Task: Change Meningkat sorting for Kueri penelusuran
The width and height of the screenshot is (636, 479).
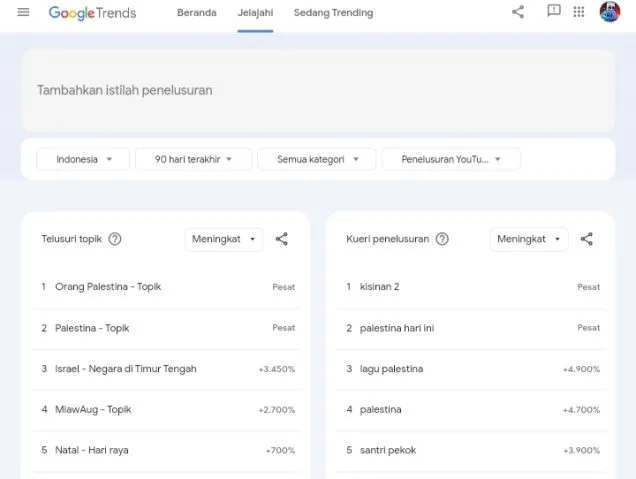Action: (529, 239)
